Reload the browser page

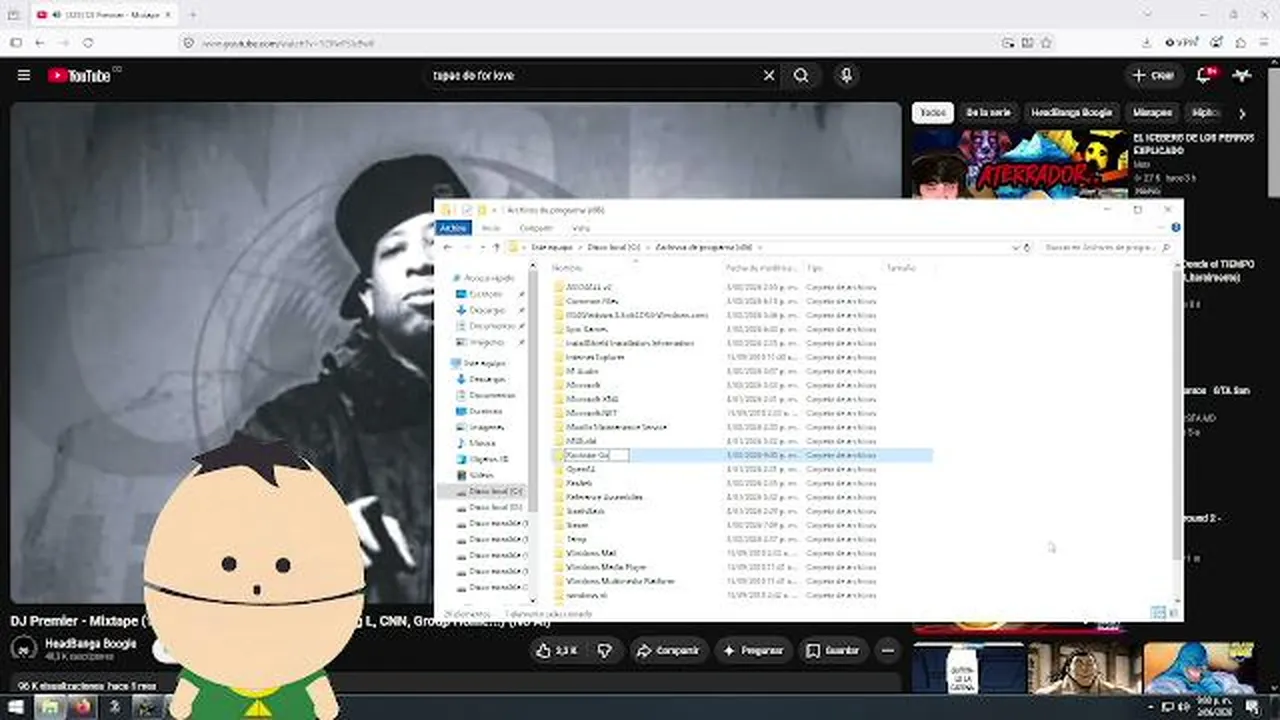point(89,43)
